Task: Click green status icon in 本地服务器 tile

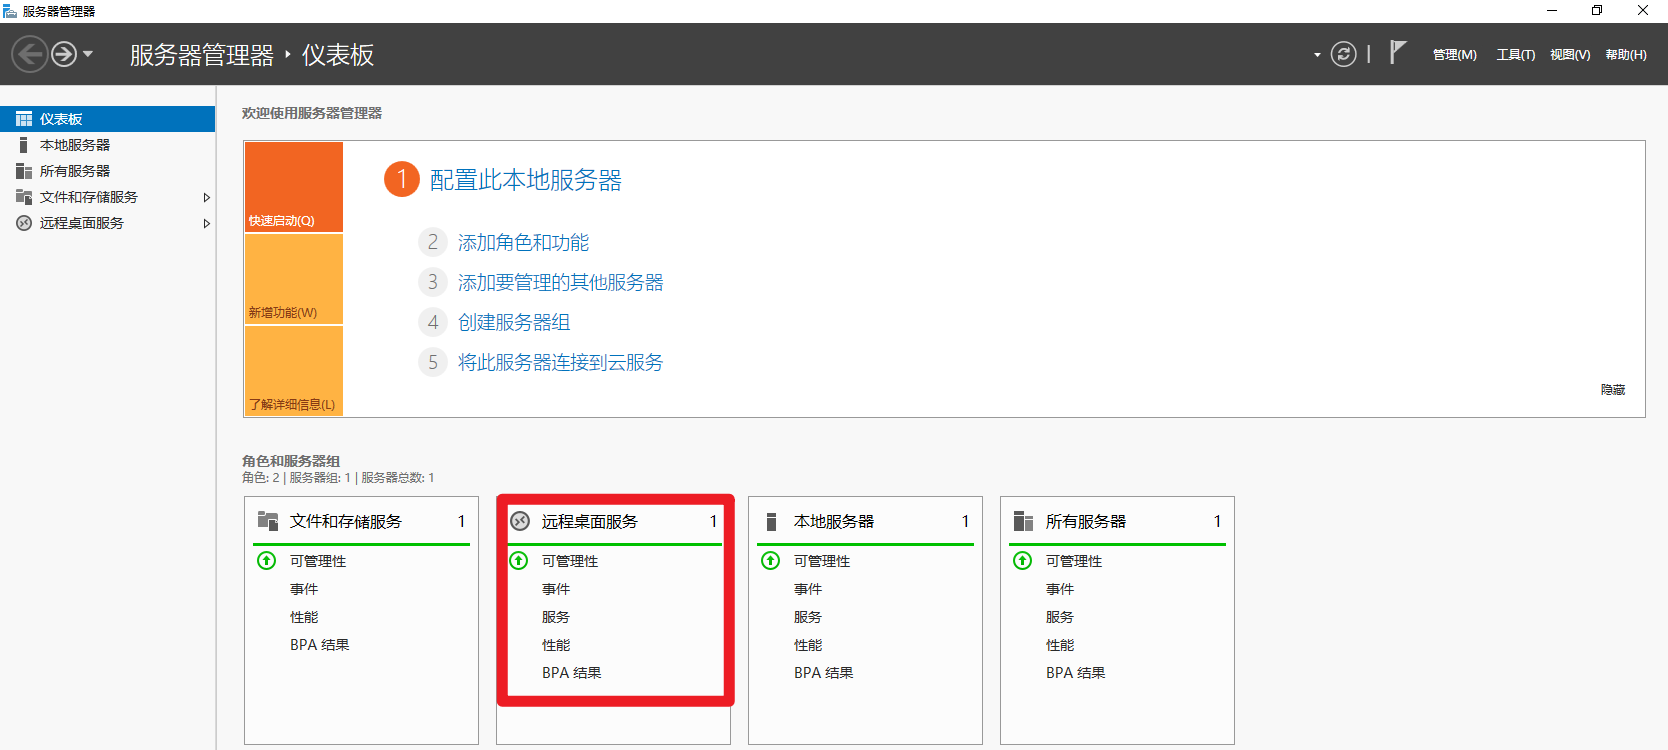Action: 771,561
